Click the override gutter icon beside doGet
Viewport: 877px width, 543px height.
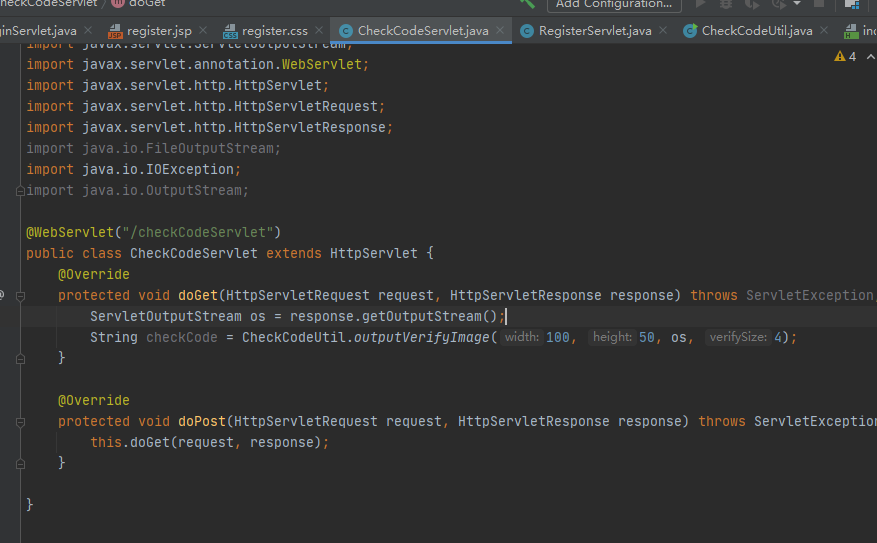tap(2, 295)
